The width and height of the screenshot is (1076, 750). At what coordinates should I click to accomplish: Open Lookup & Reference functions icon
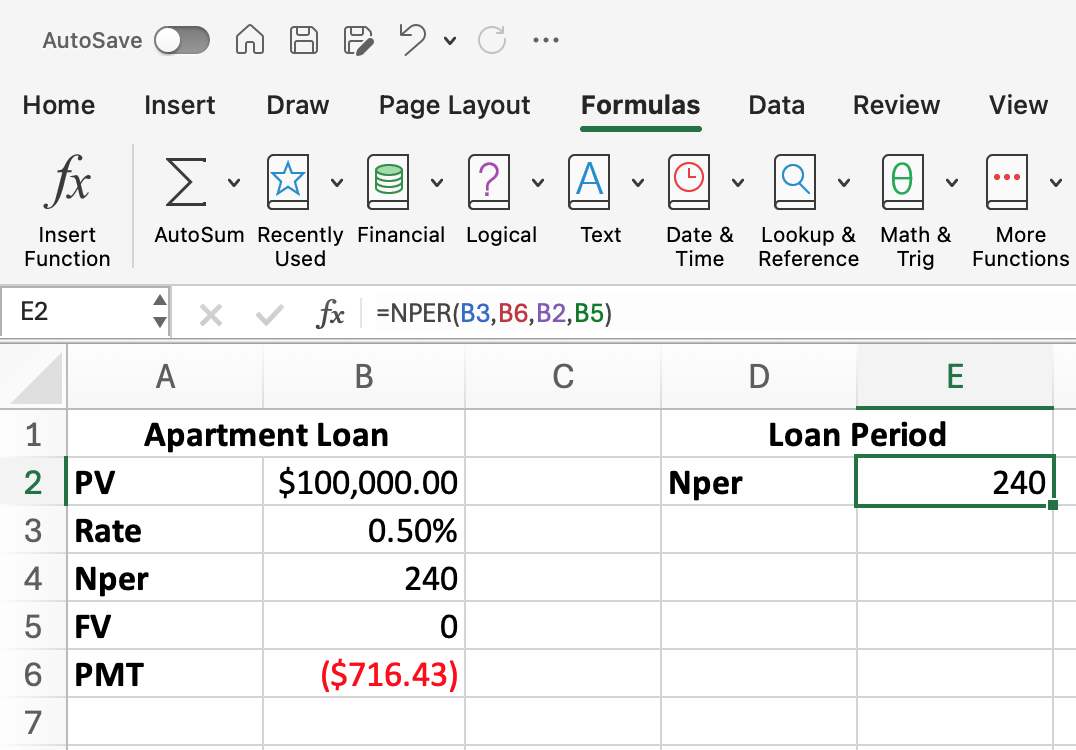(795, 182)
